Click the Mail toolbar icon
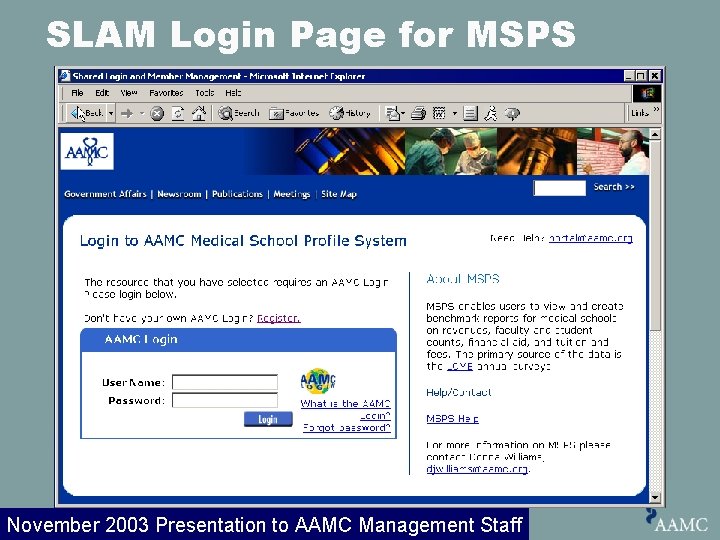This screenshot has width=720, height=540. click(393, 113)
